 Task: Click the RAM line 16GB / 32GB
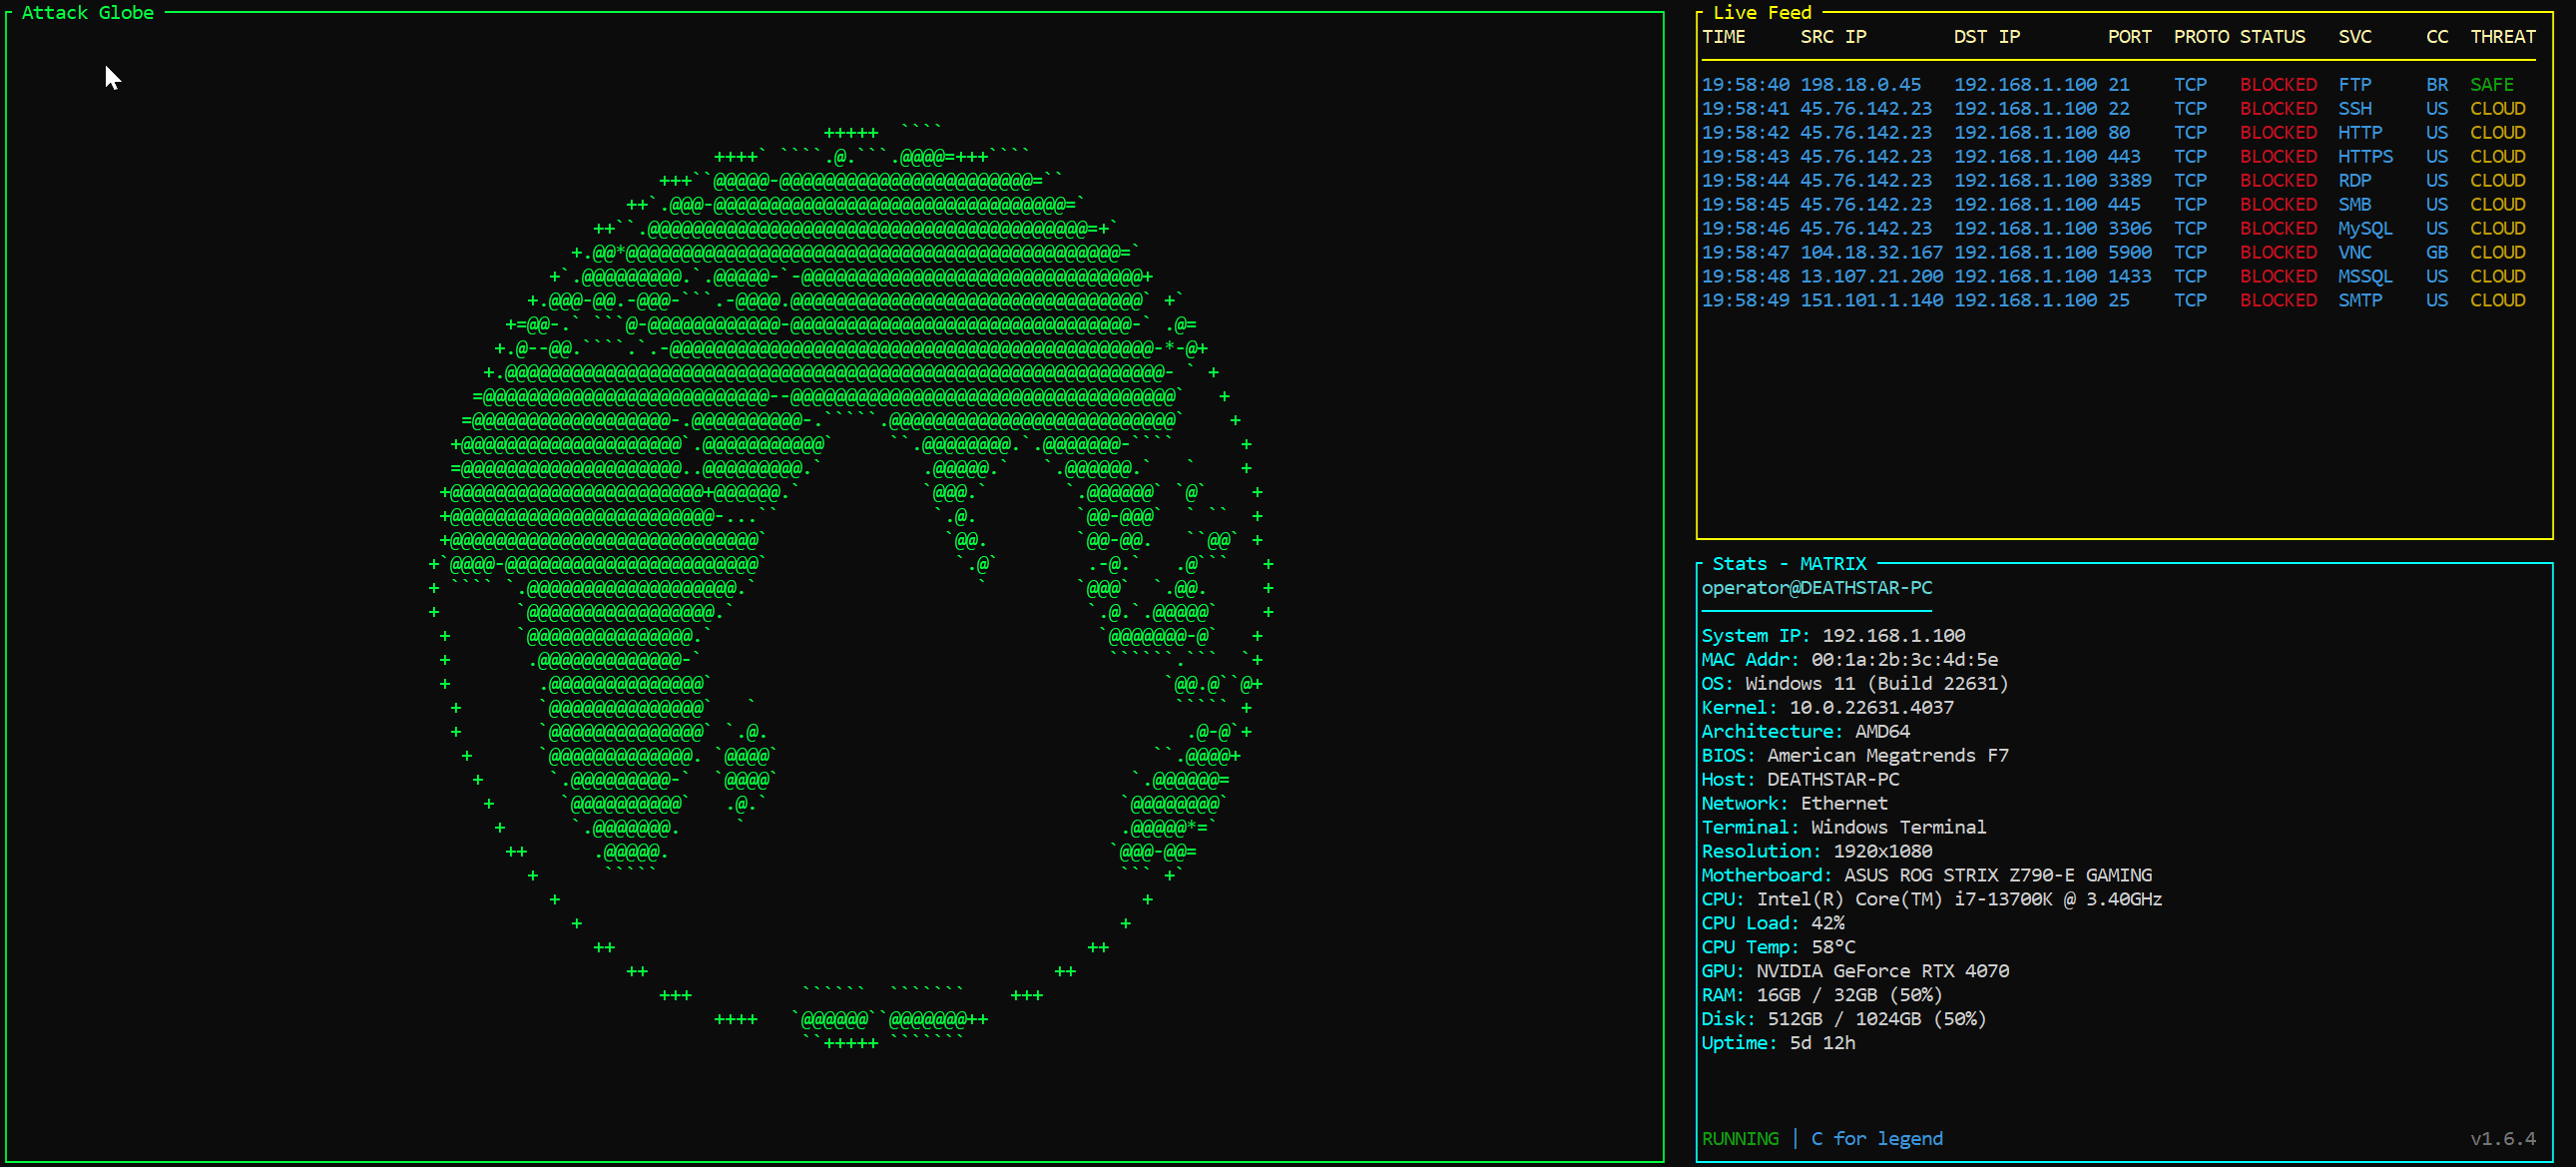pyautogui.click(x=1822, y=996)
